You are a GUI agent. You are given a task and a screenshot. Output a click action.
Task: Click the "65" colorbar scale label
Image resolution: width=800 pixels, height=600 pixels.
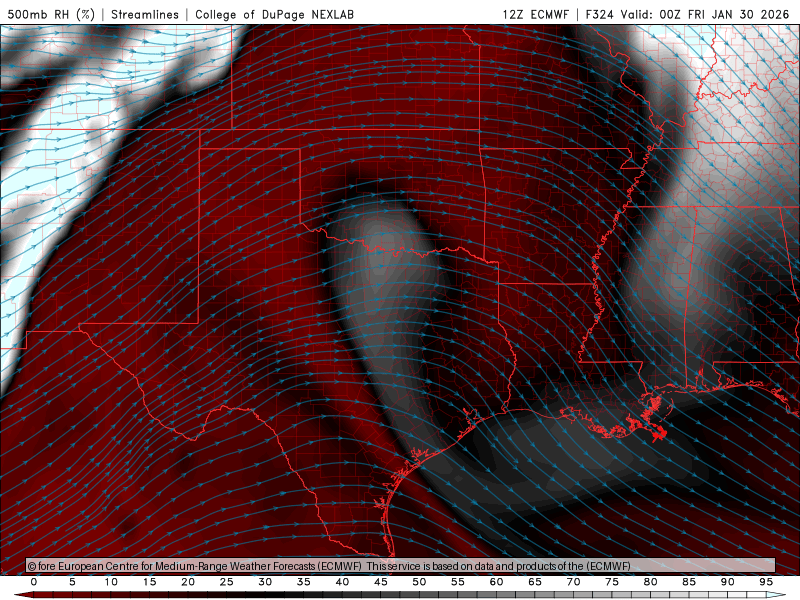point(535,582)
